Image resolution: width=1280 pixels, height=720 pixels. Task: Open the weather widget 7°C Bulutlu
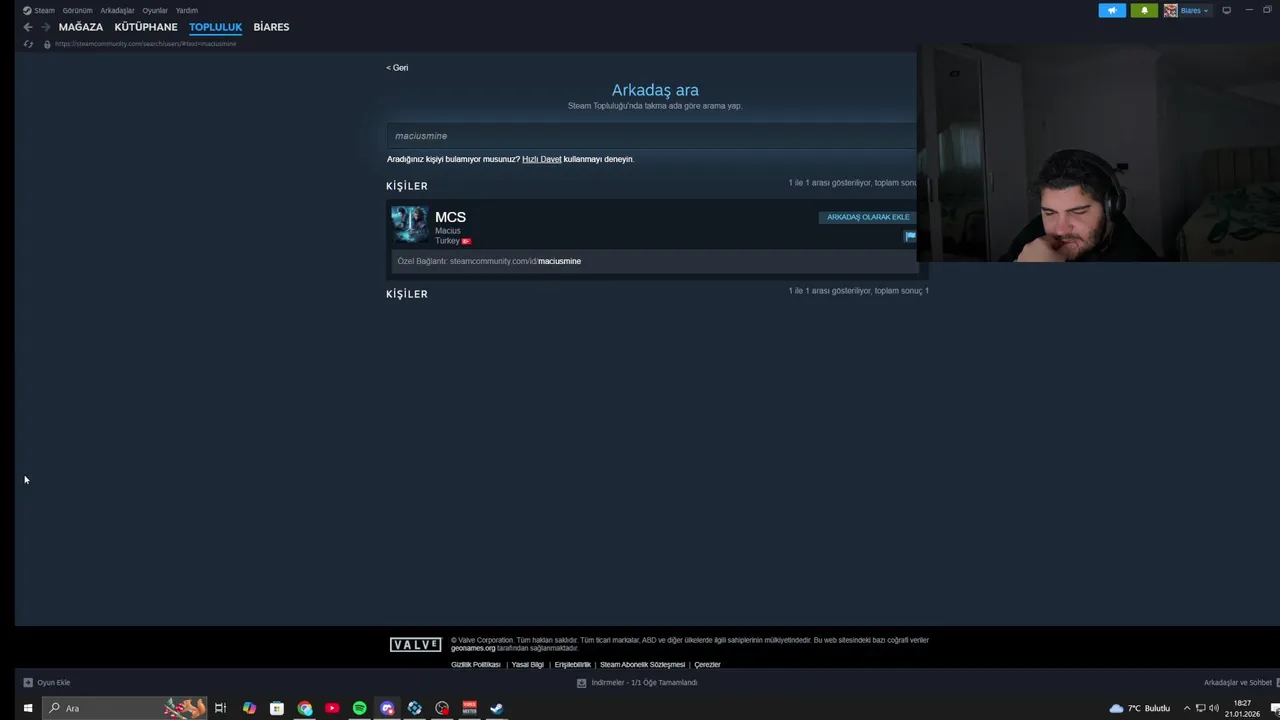pyautogui.click(x=1140, y=708)
